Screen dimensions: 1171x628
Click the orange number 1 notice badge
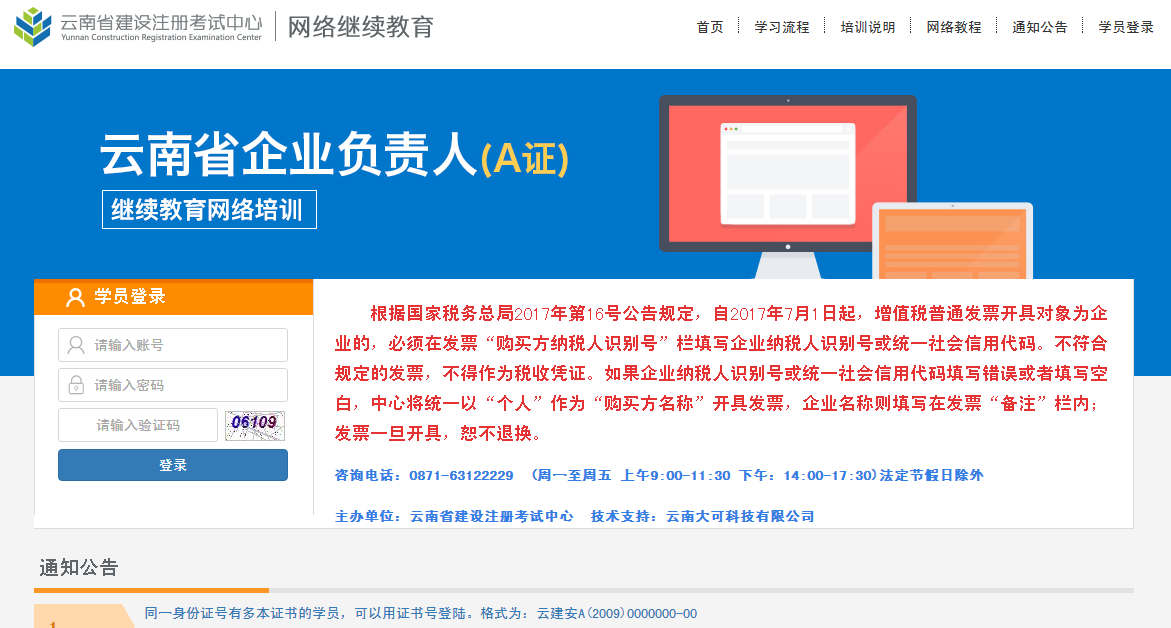pyautogui.click(x=54, y=624)
